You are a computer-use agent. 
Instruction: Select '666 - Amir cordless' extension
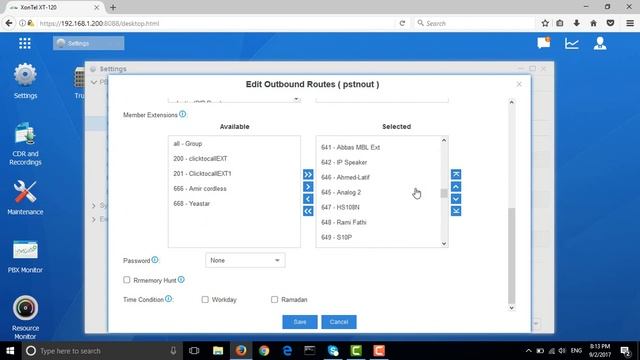[234, 189]
